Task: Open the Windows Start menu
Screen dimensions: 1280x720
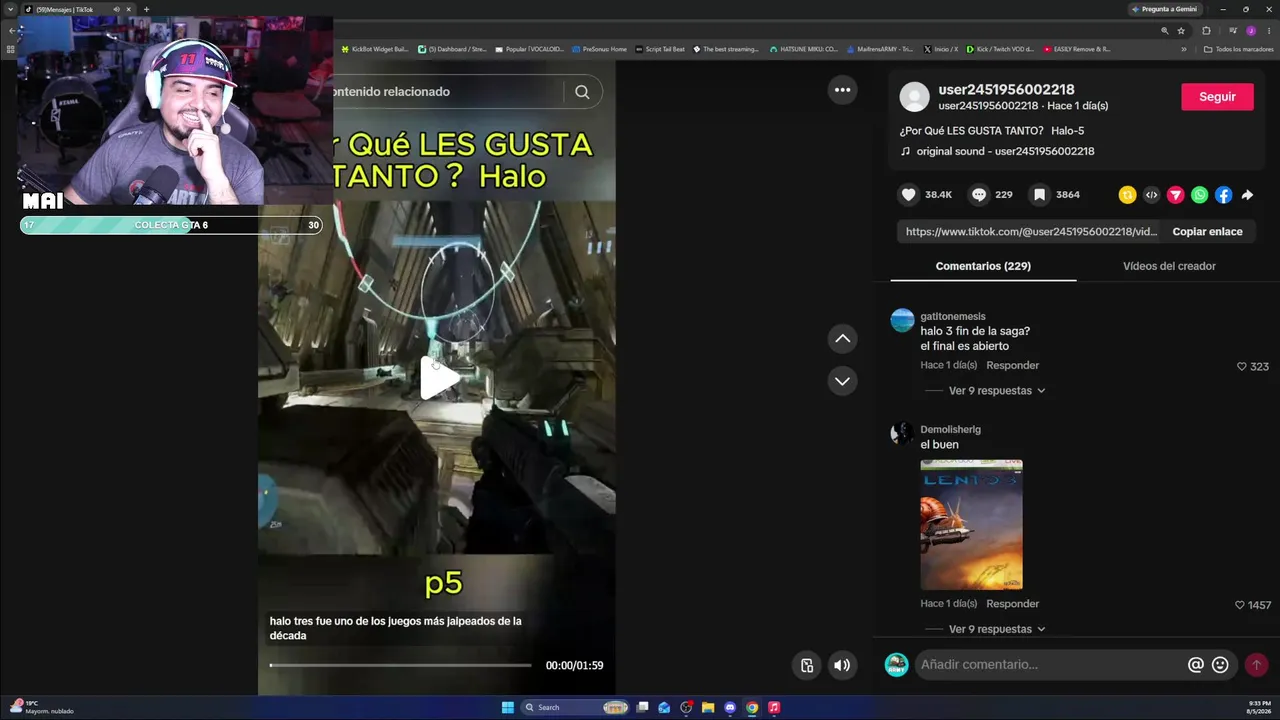Action: (508, 707)
